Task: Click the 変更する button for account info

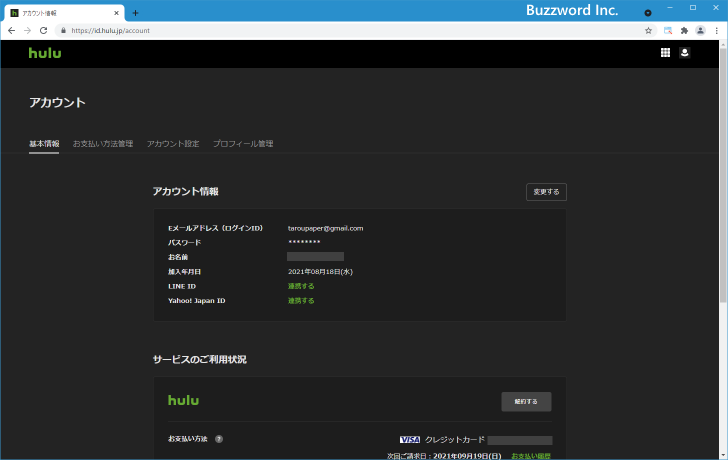Action: tap(546, 192)
